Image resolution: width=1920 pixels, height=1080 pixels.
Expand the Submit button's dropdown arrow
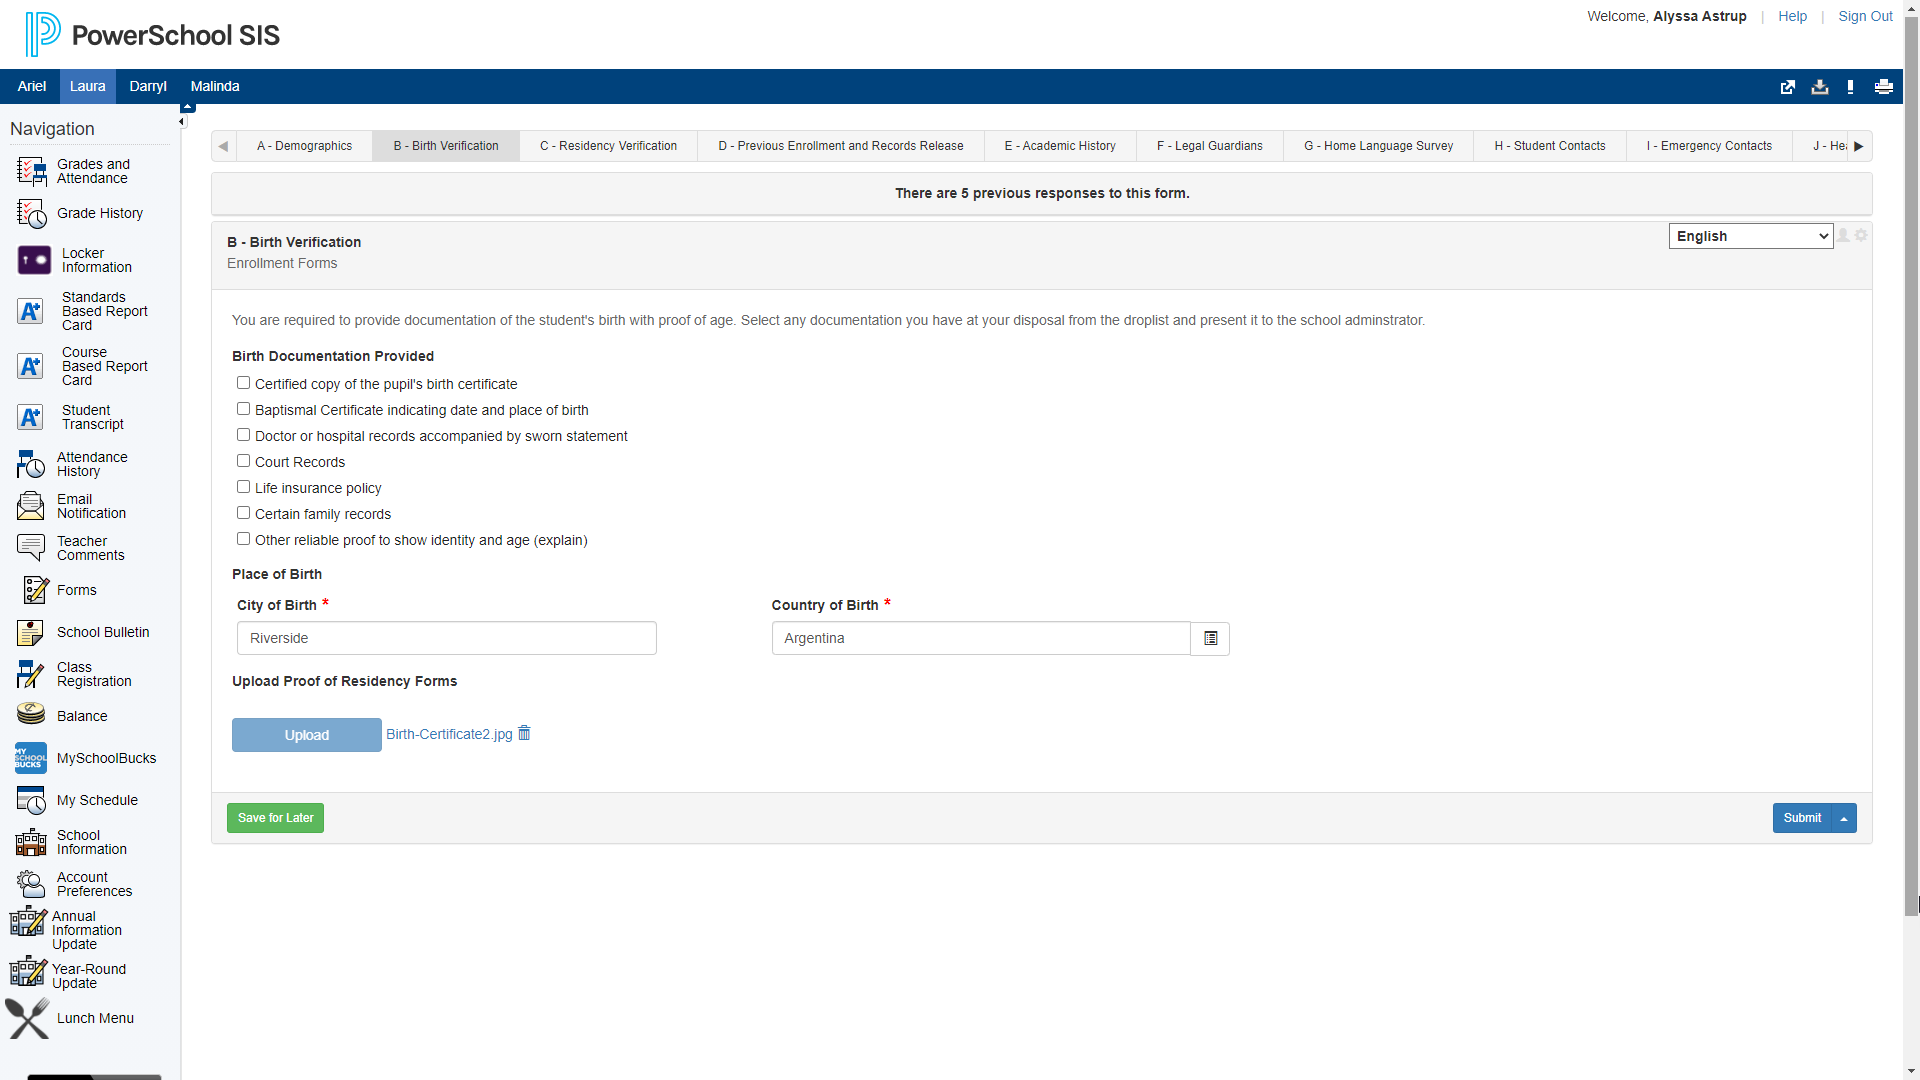[1843, 818]
